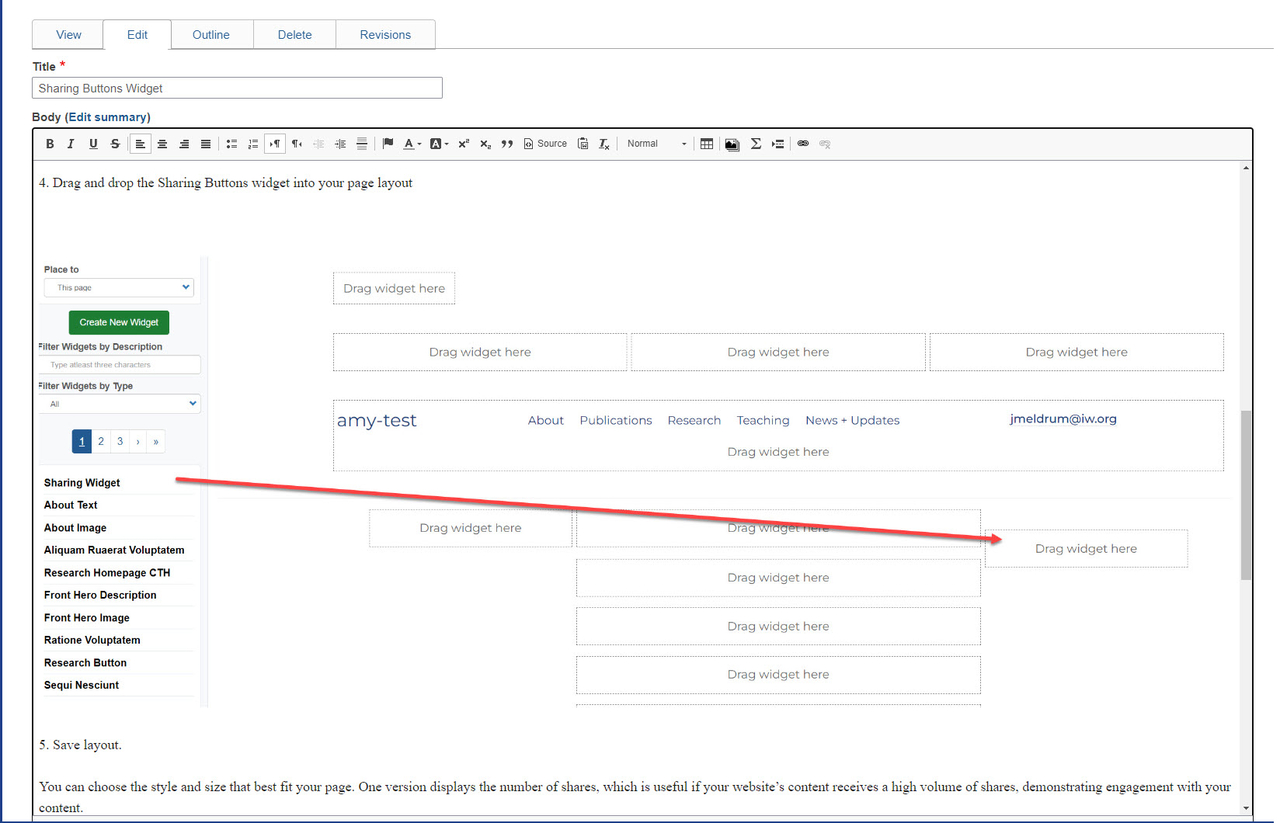Insert a bulleted list
The width and height of the screenshot is (1280, 823).
coord(231,144)
